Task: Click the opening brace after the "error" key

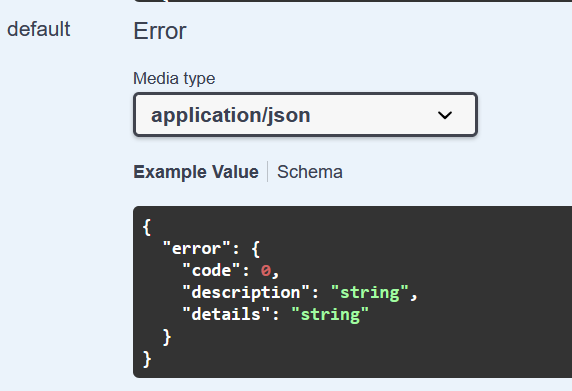Action: tap(255, 249)
